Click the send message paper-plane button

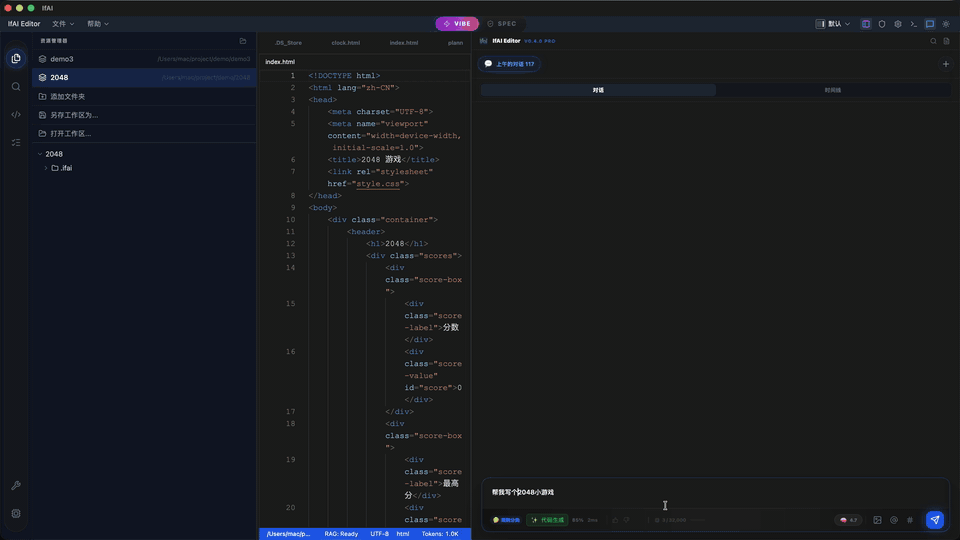(934, 520)
